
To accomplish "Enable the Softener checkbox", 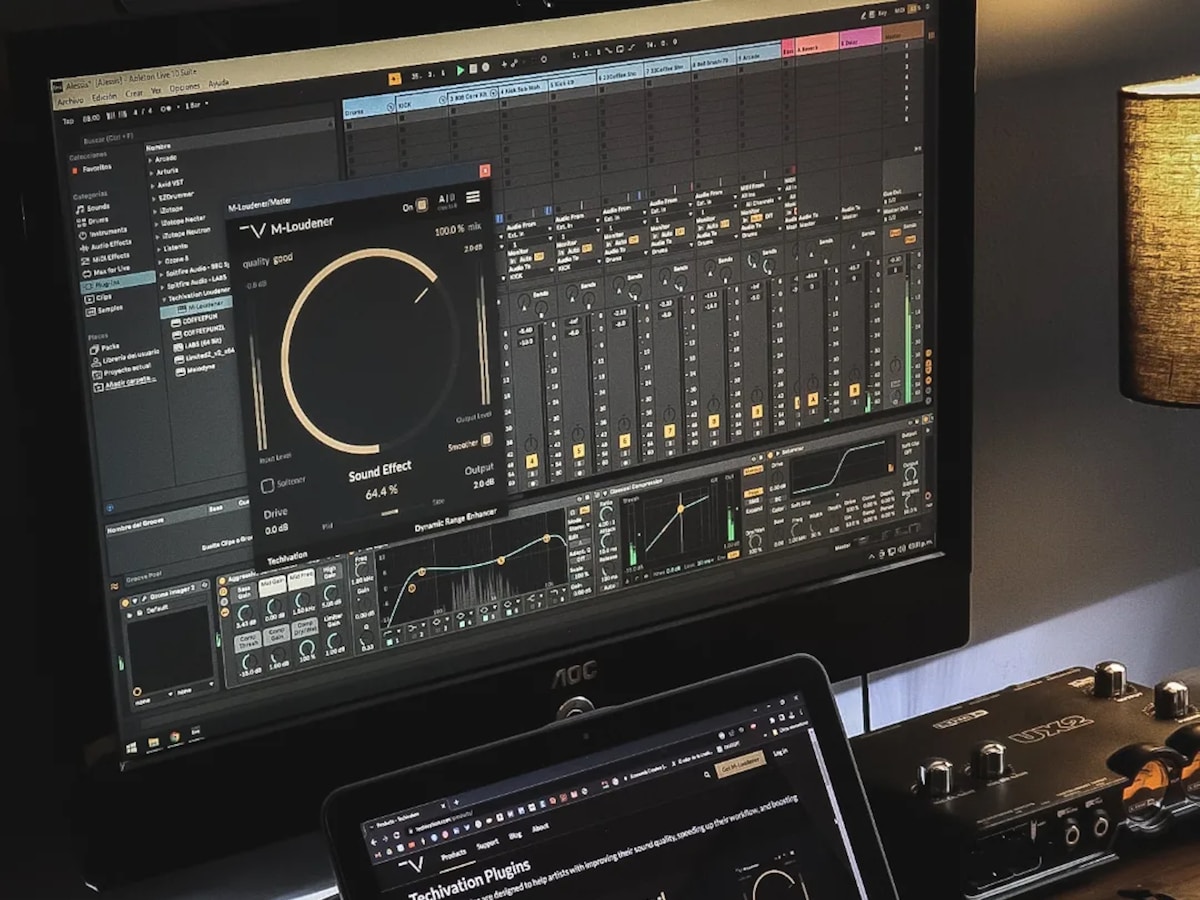I will (268, 485).
